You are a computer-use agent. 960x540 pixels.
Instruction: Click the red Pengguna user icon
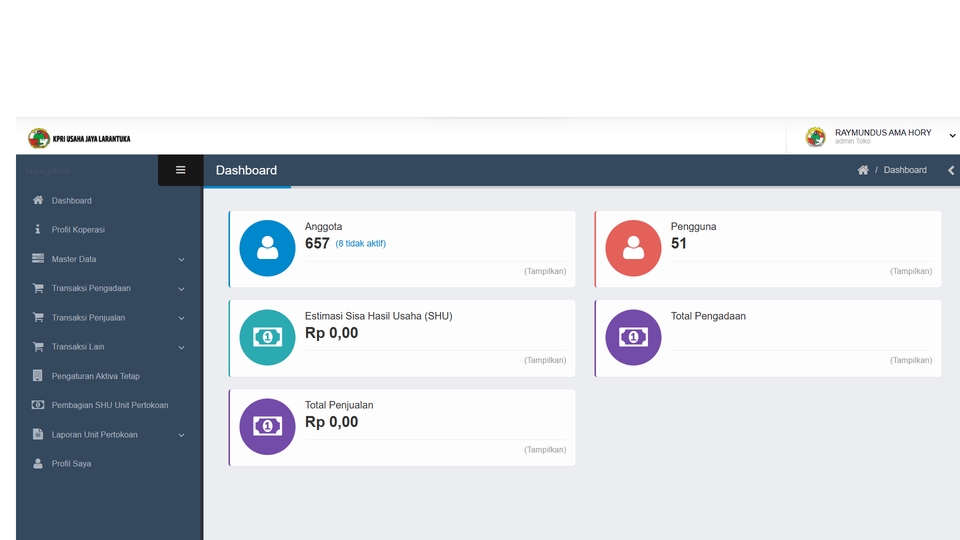click(x=633, y=248)
